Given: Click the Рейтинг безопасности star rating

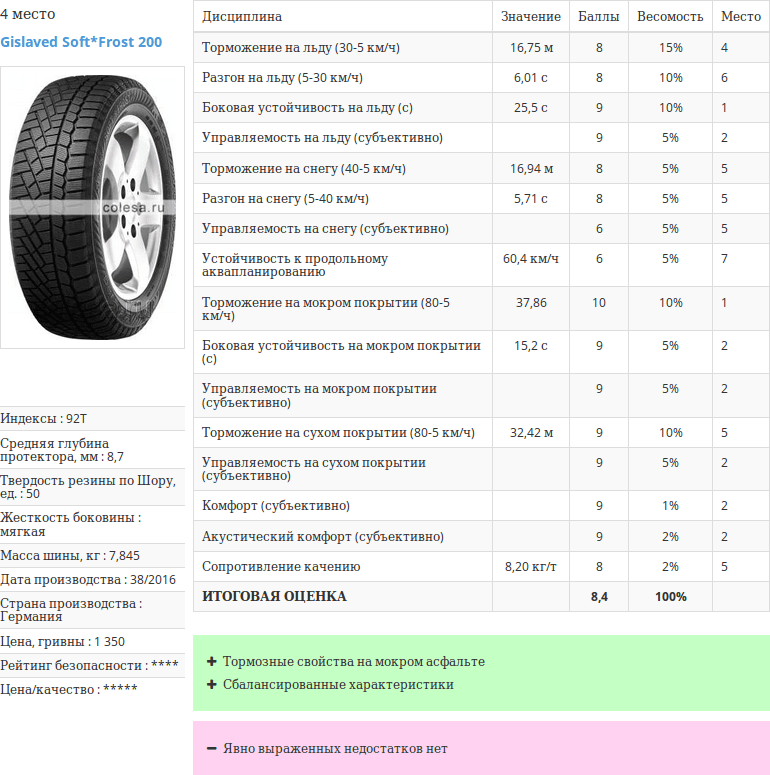Looking at the screenshot, I should pyautogui.click(x=164, y=665).
